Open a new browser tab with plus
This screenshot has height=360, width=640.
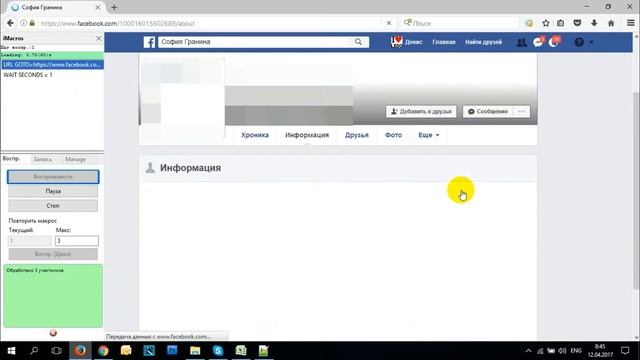click(114, 7)
